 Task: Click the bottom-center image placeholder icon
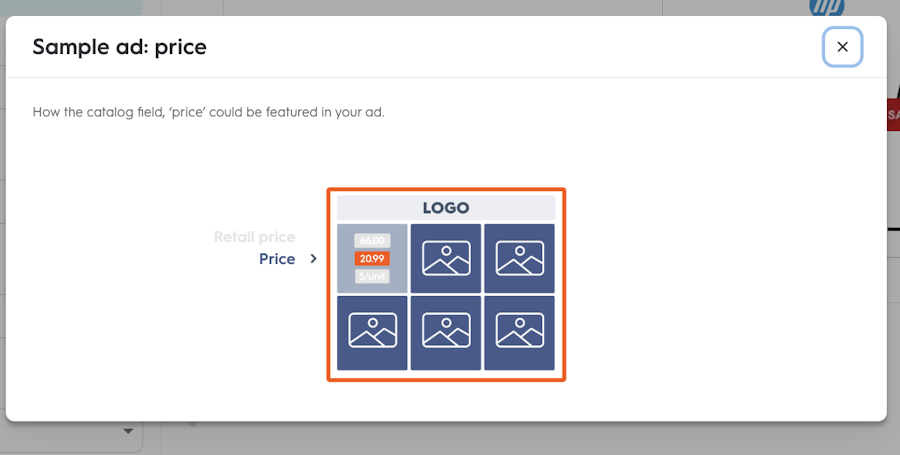[446, 330]
